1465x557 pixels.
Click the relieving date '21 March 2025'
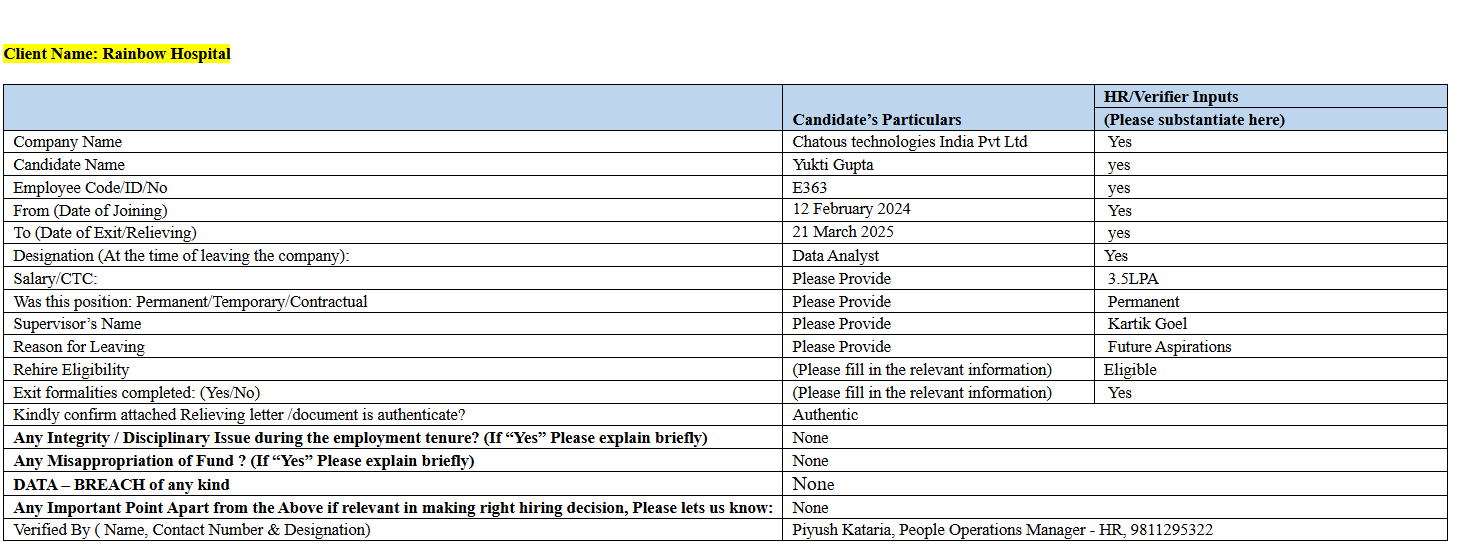coord(843,232)
